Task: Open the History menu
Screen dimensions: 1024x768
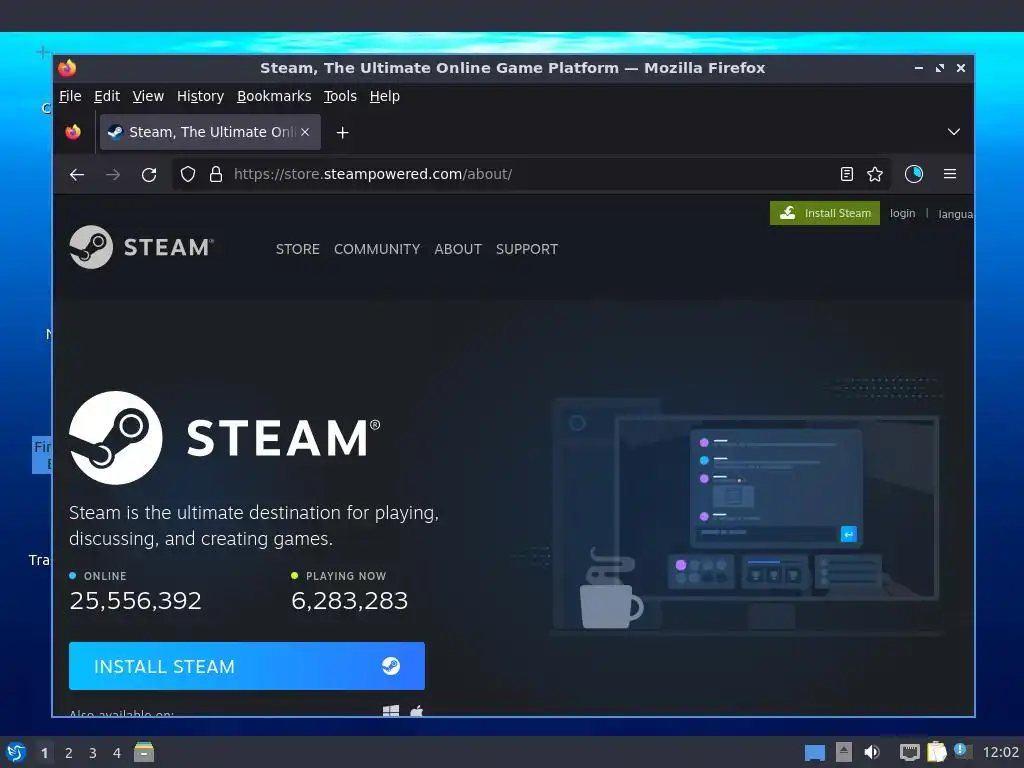Action: [200, 96]
